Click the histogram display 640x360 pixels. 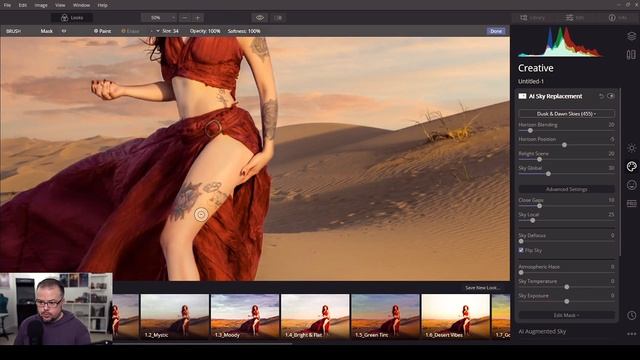point(559,42)
